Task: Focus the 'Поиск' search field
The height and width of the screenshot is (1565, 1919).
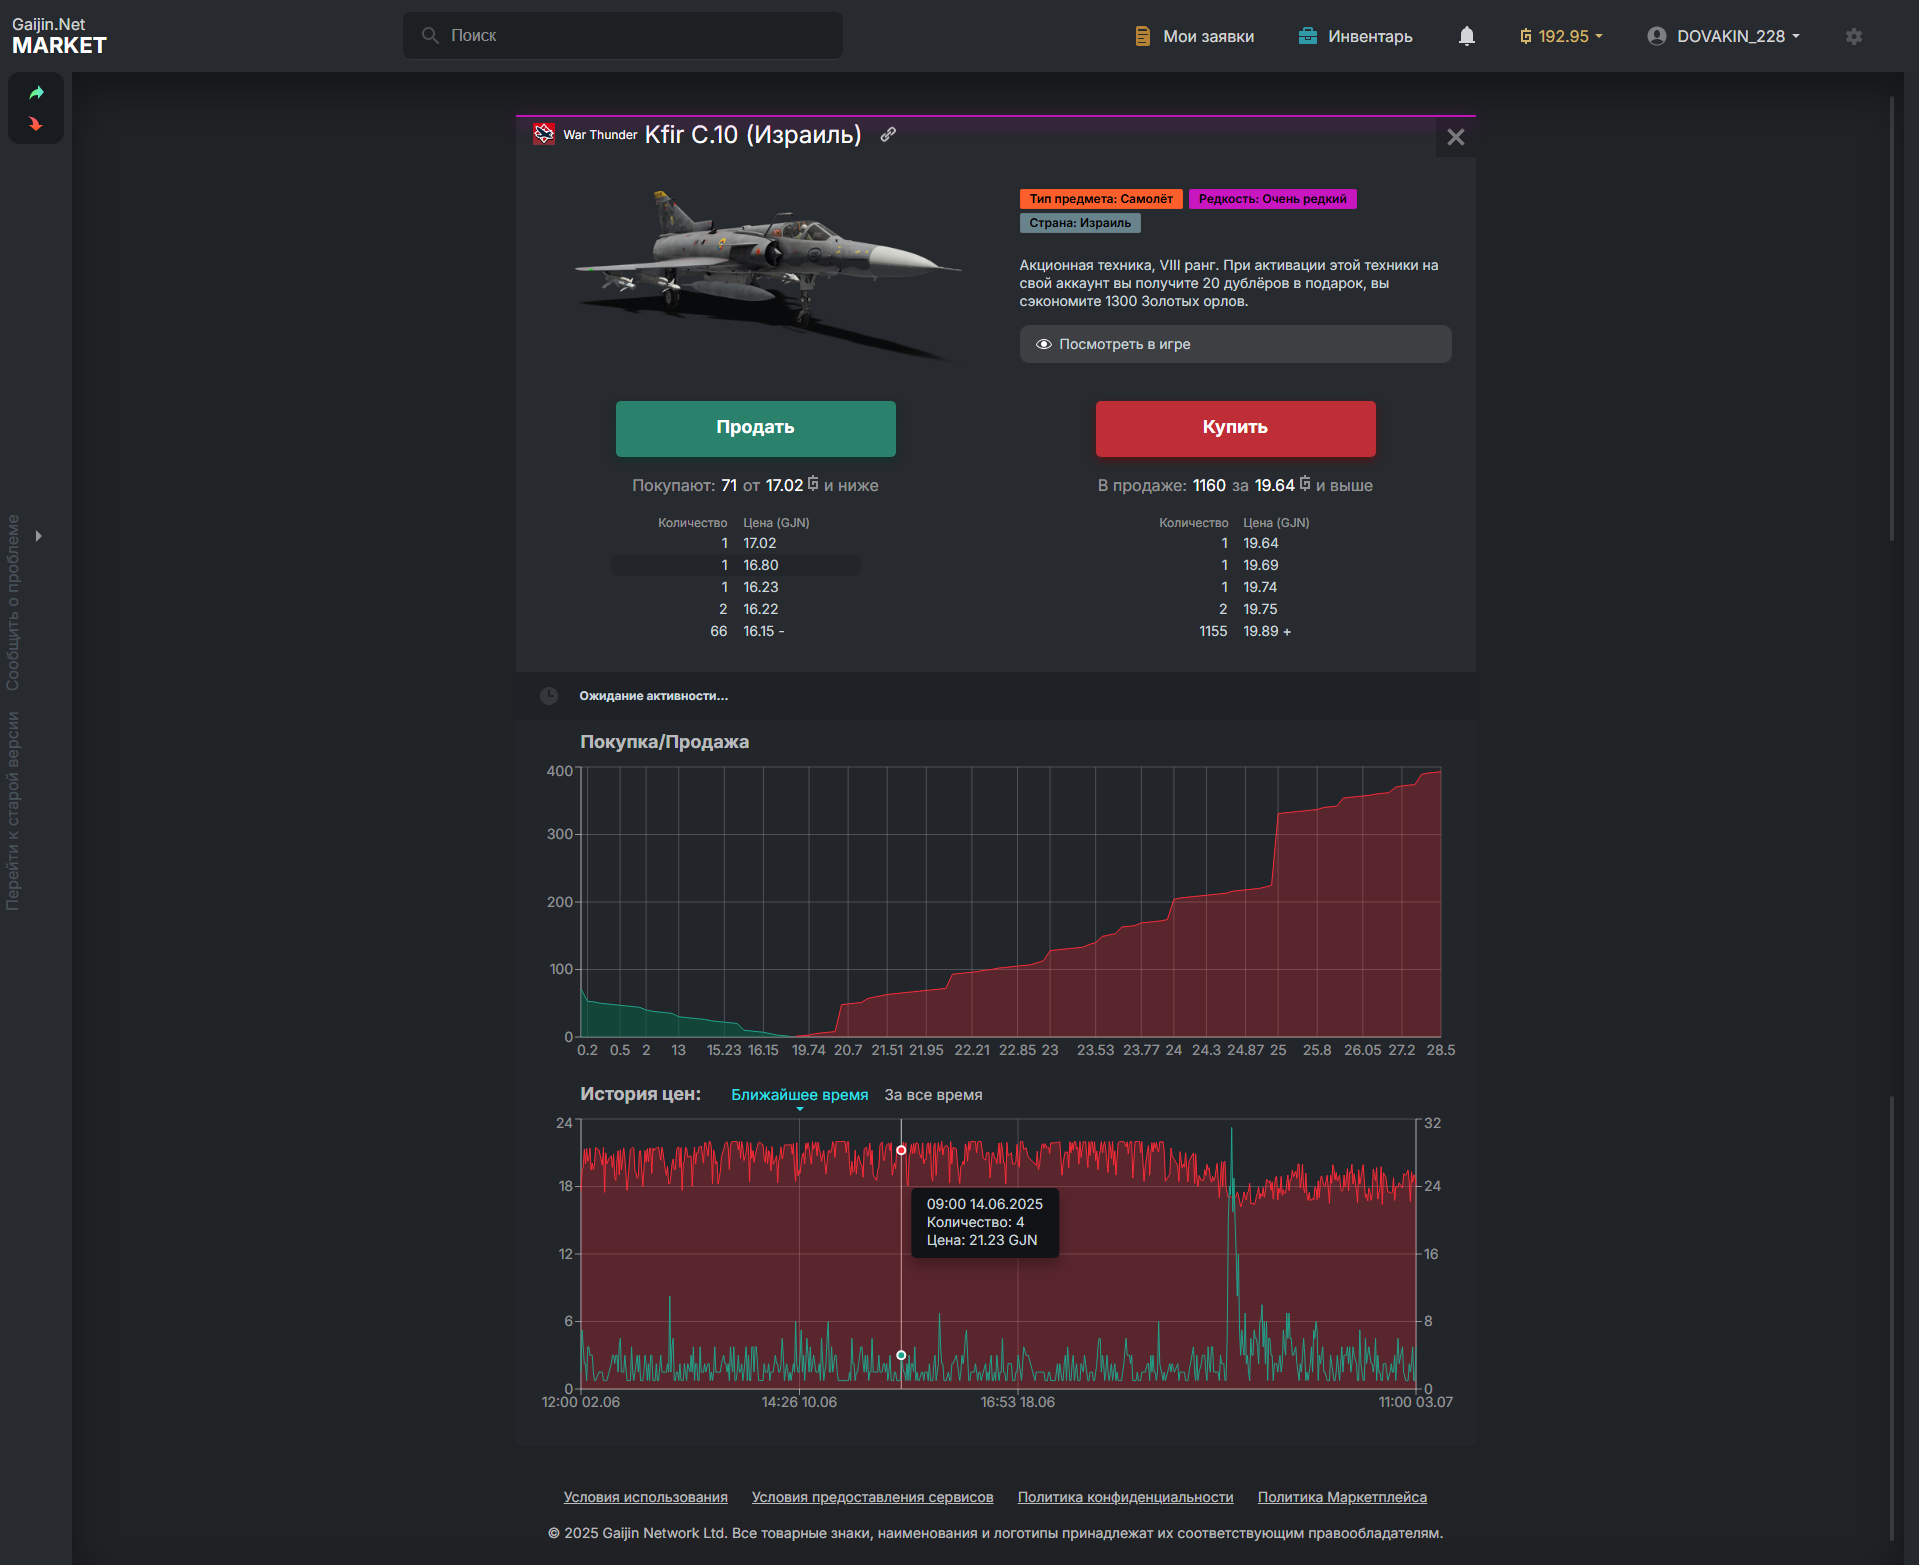Action: 622,35
